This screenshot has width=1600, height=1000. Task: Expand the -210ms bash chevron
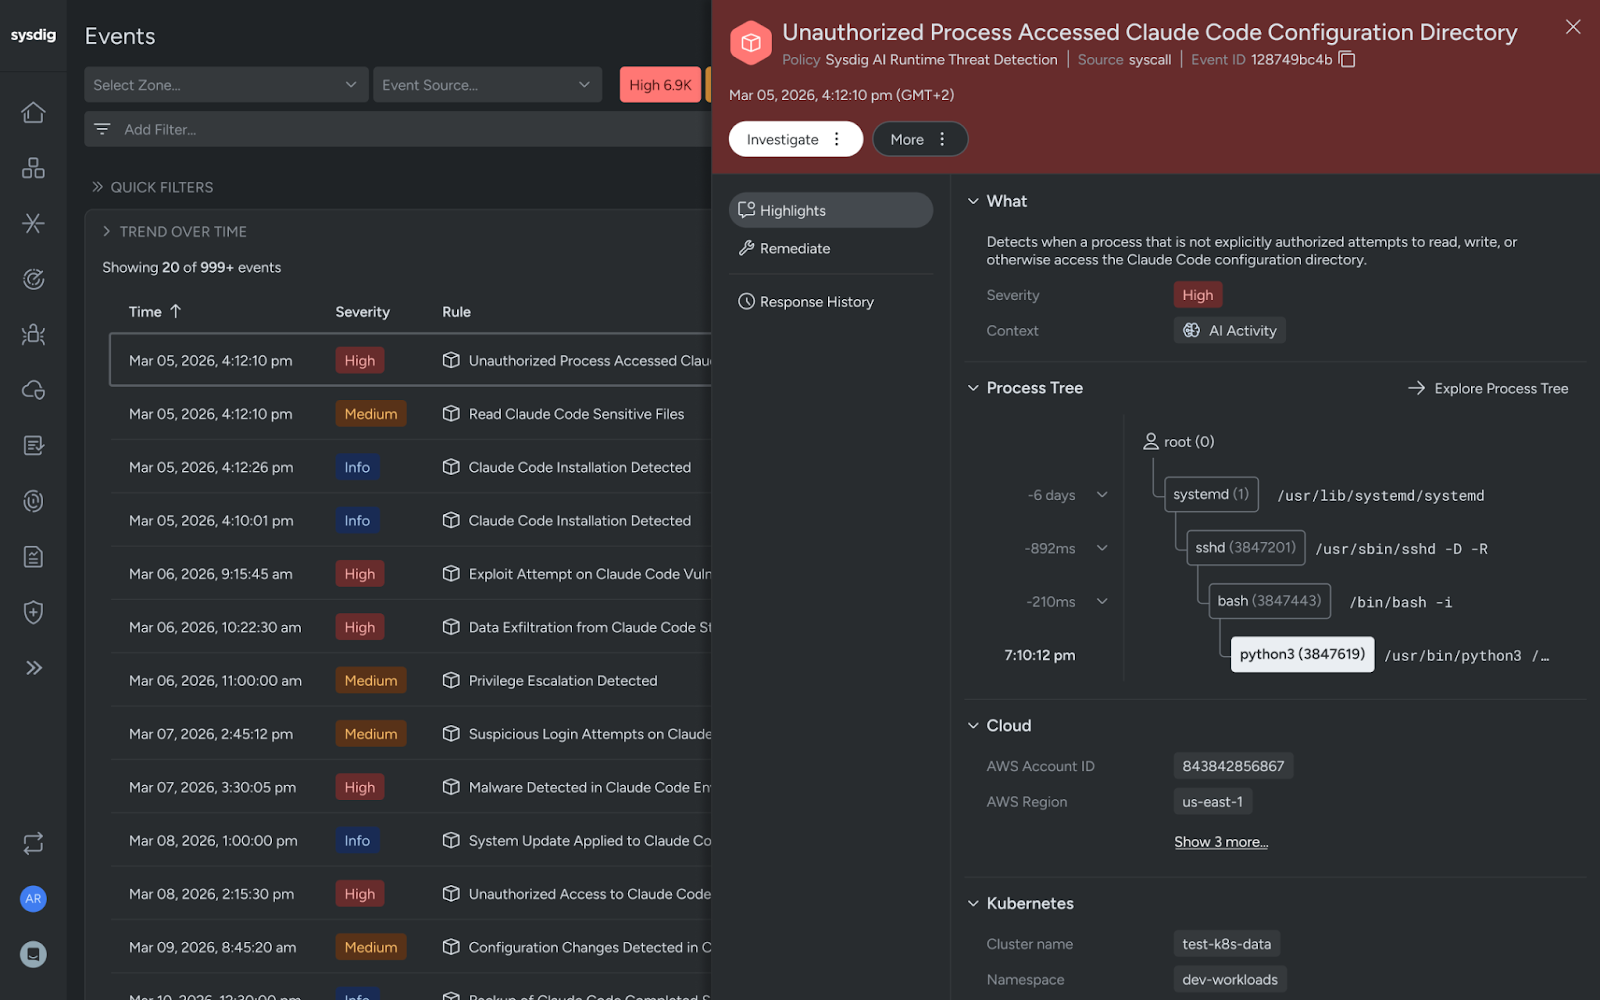[1102, 601]
